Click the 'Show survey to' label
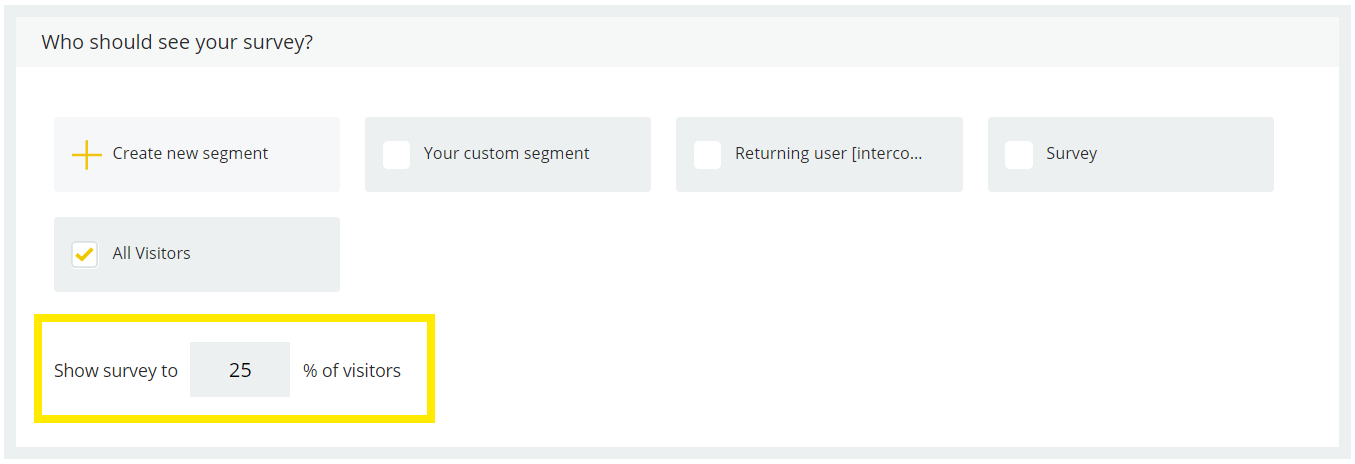 116,370
